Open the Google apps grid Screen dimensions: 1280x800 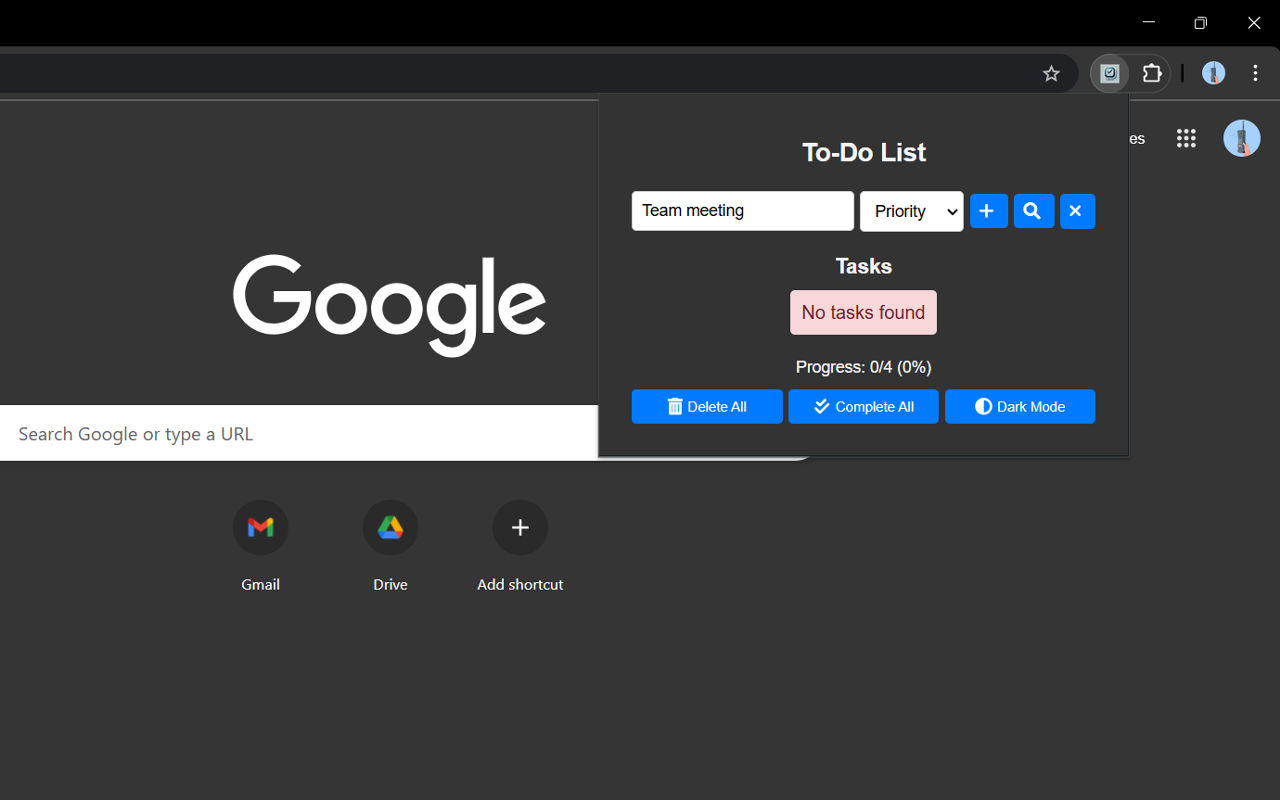click(1186, 138)
